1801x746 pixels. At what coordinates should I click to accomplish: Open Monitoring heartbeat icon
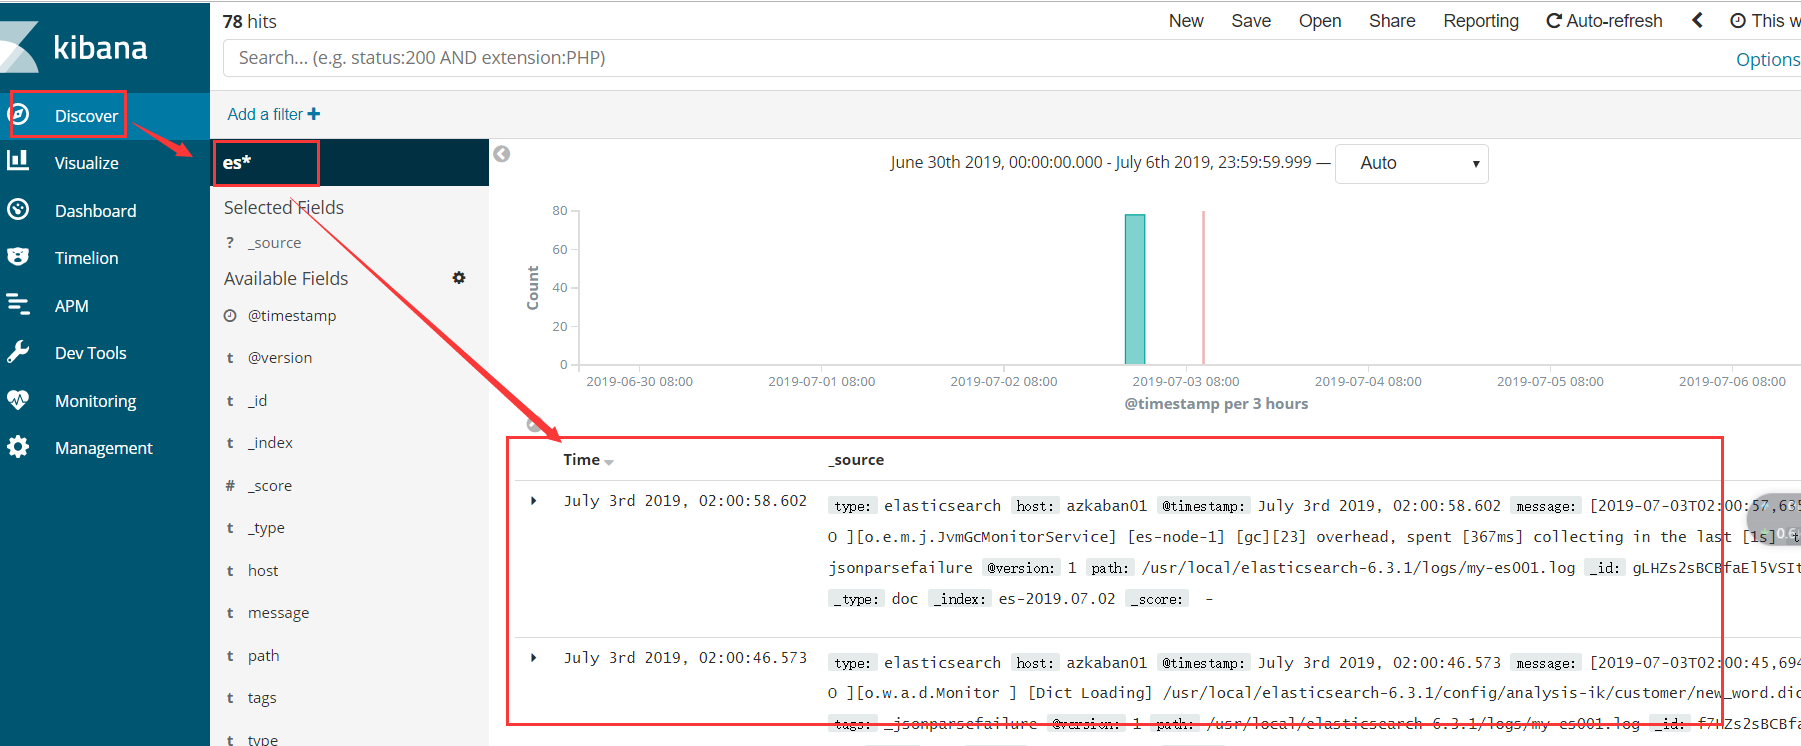(x=18, y=400)
